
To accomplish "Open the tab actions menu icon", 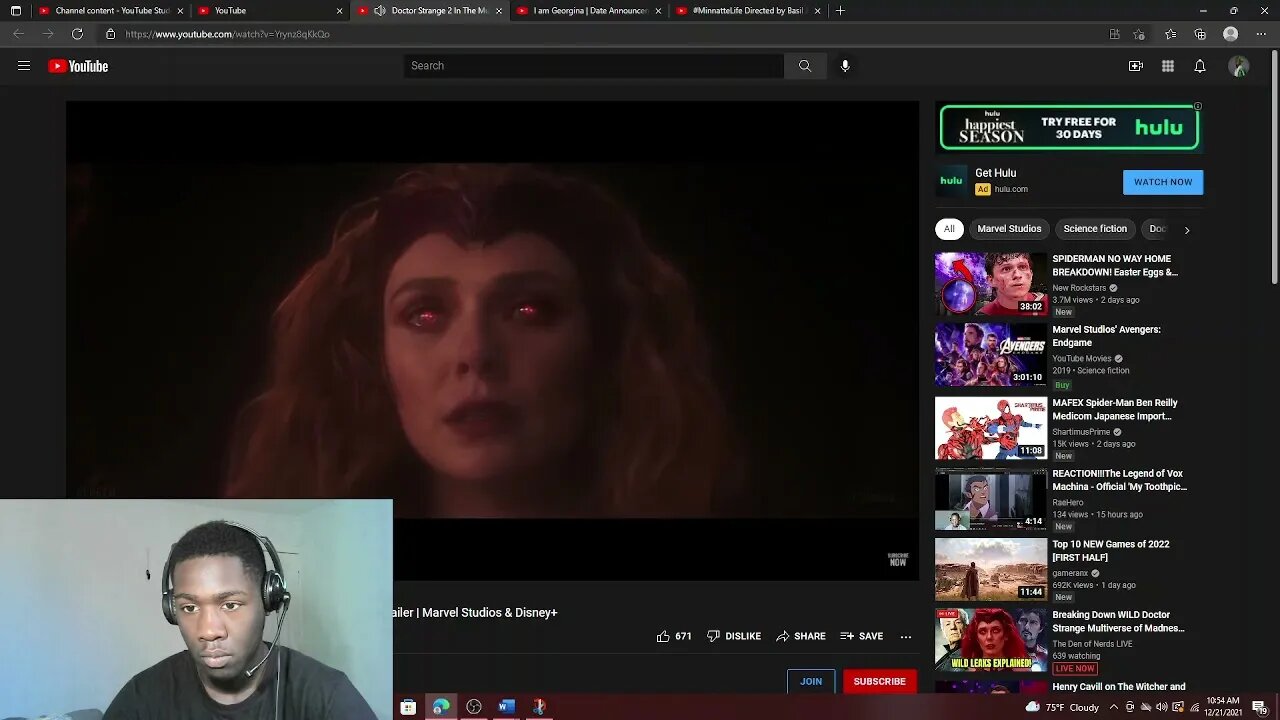I will [15, 11].
